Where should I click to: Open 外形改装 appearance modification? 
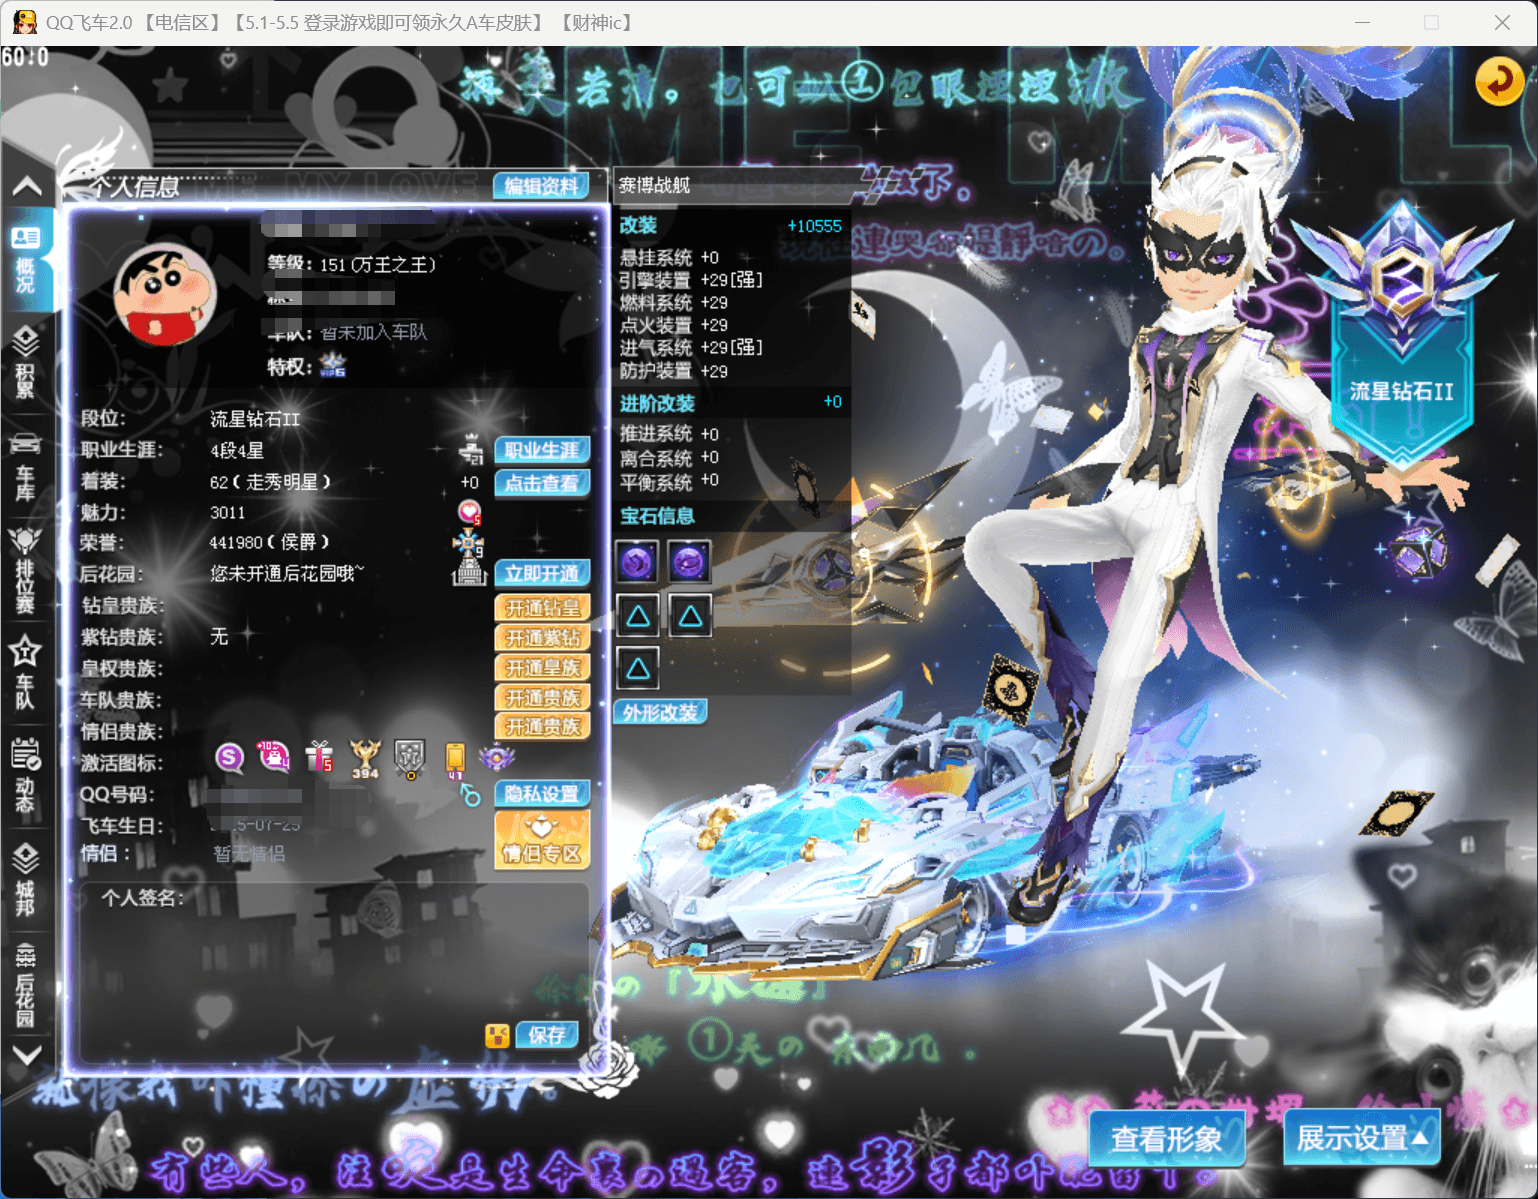(660, 712)
